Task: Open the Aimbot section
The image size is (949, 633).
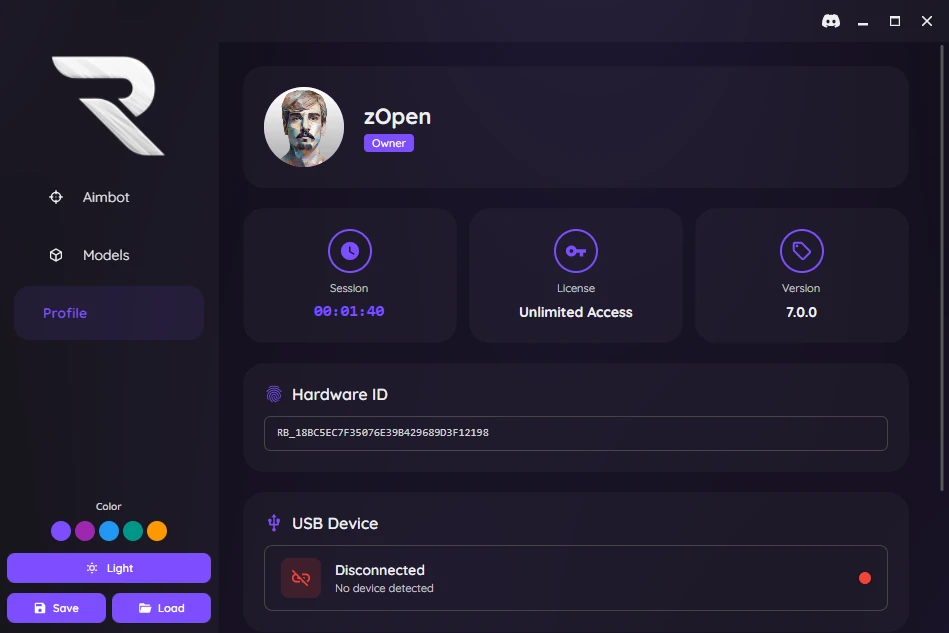Action: pyautogui.click(x=106, y=198)
